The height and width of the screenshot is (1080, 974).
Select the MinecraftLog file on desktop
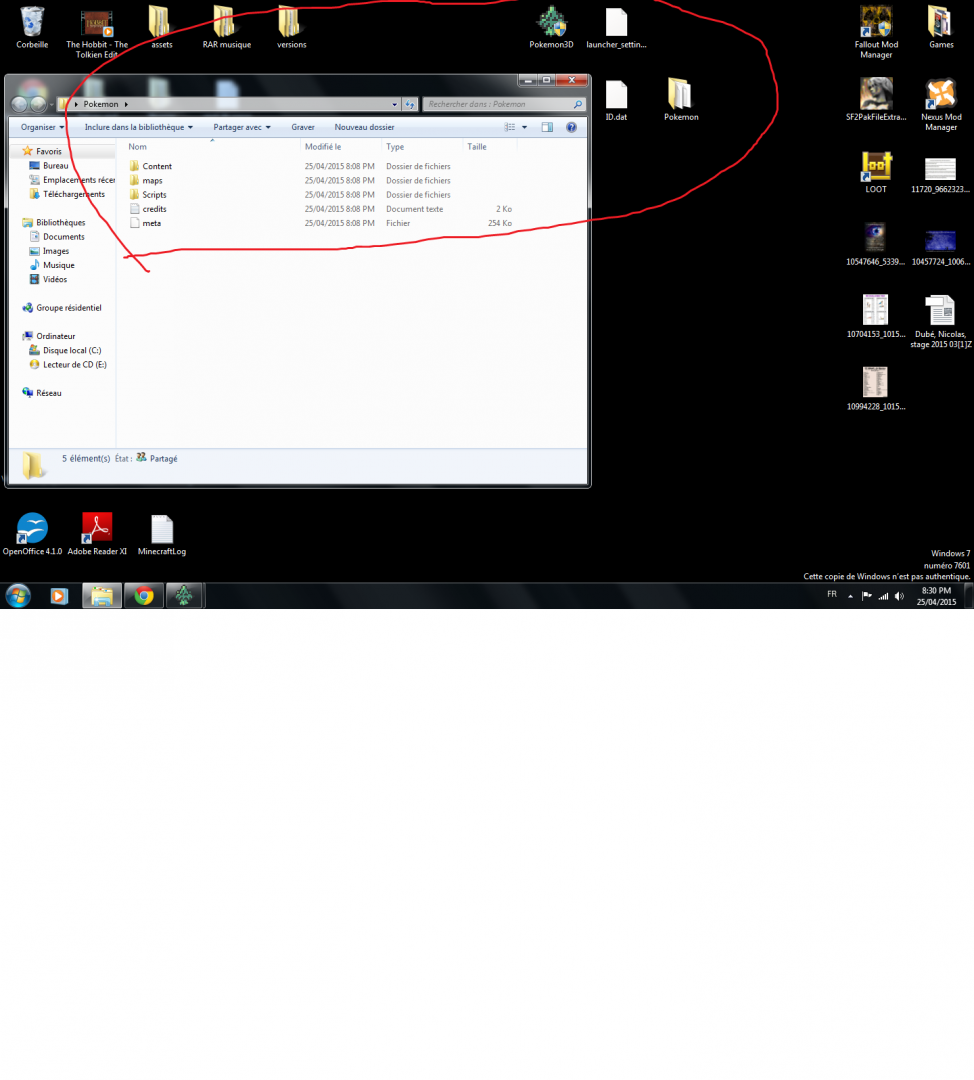coord(162,534)
